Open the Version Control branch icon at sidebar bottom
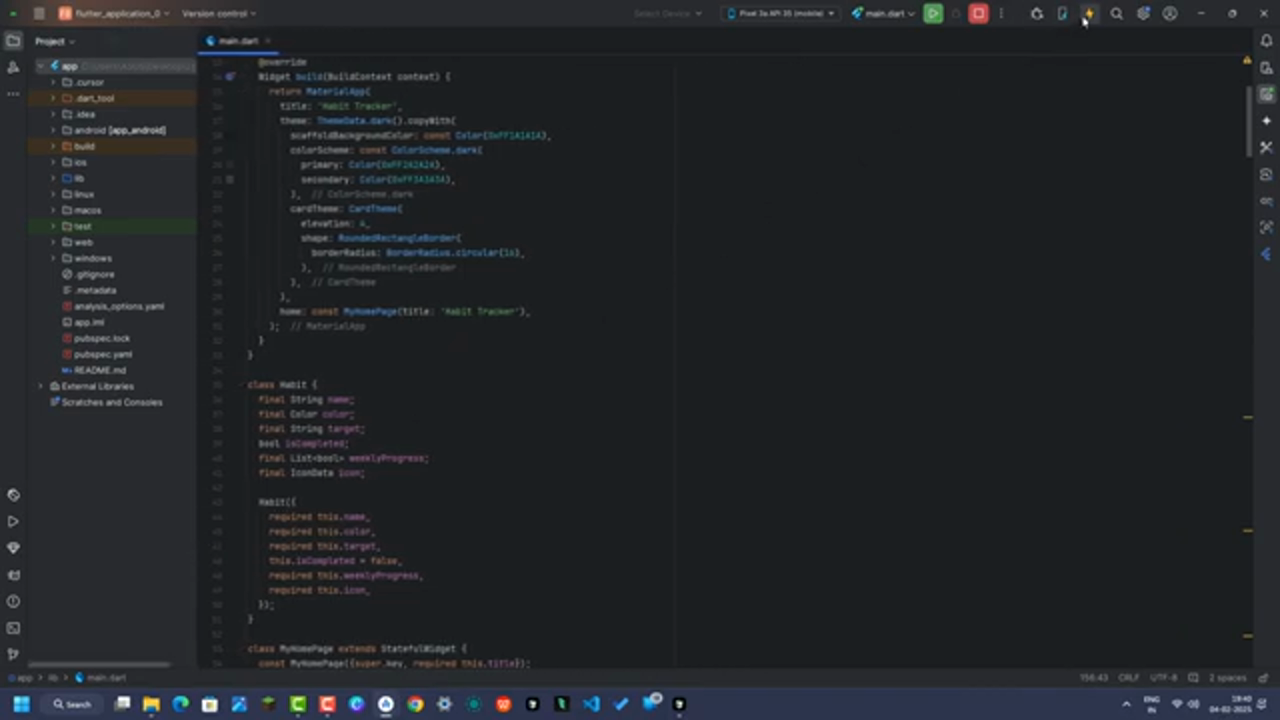This screenshot has width=1280, height=720. point(13,654)
